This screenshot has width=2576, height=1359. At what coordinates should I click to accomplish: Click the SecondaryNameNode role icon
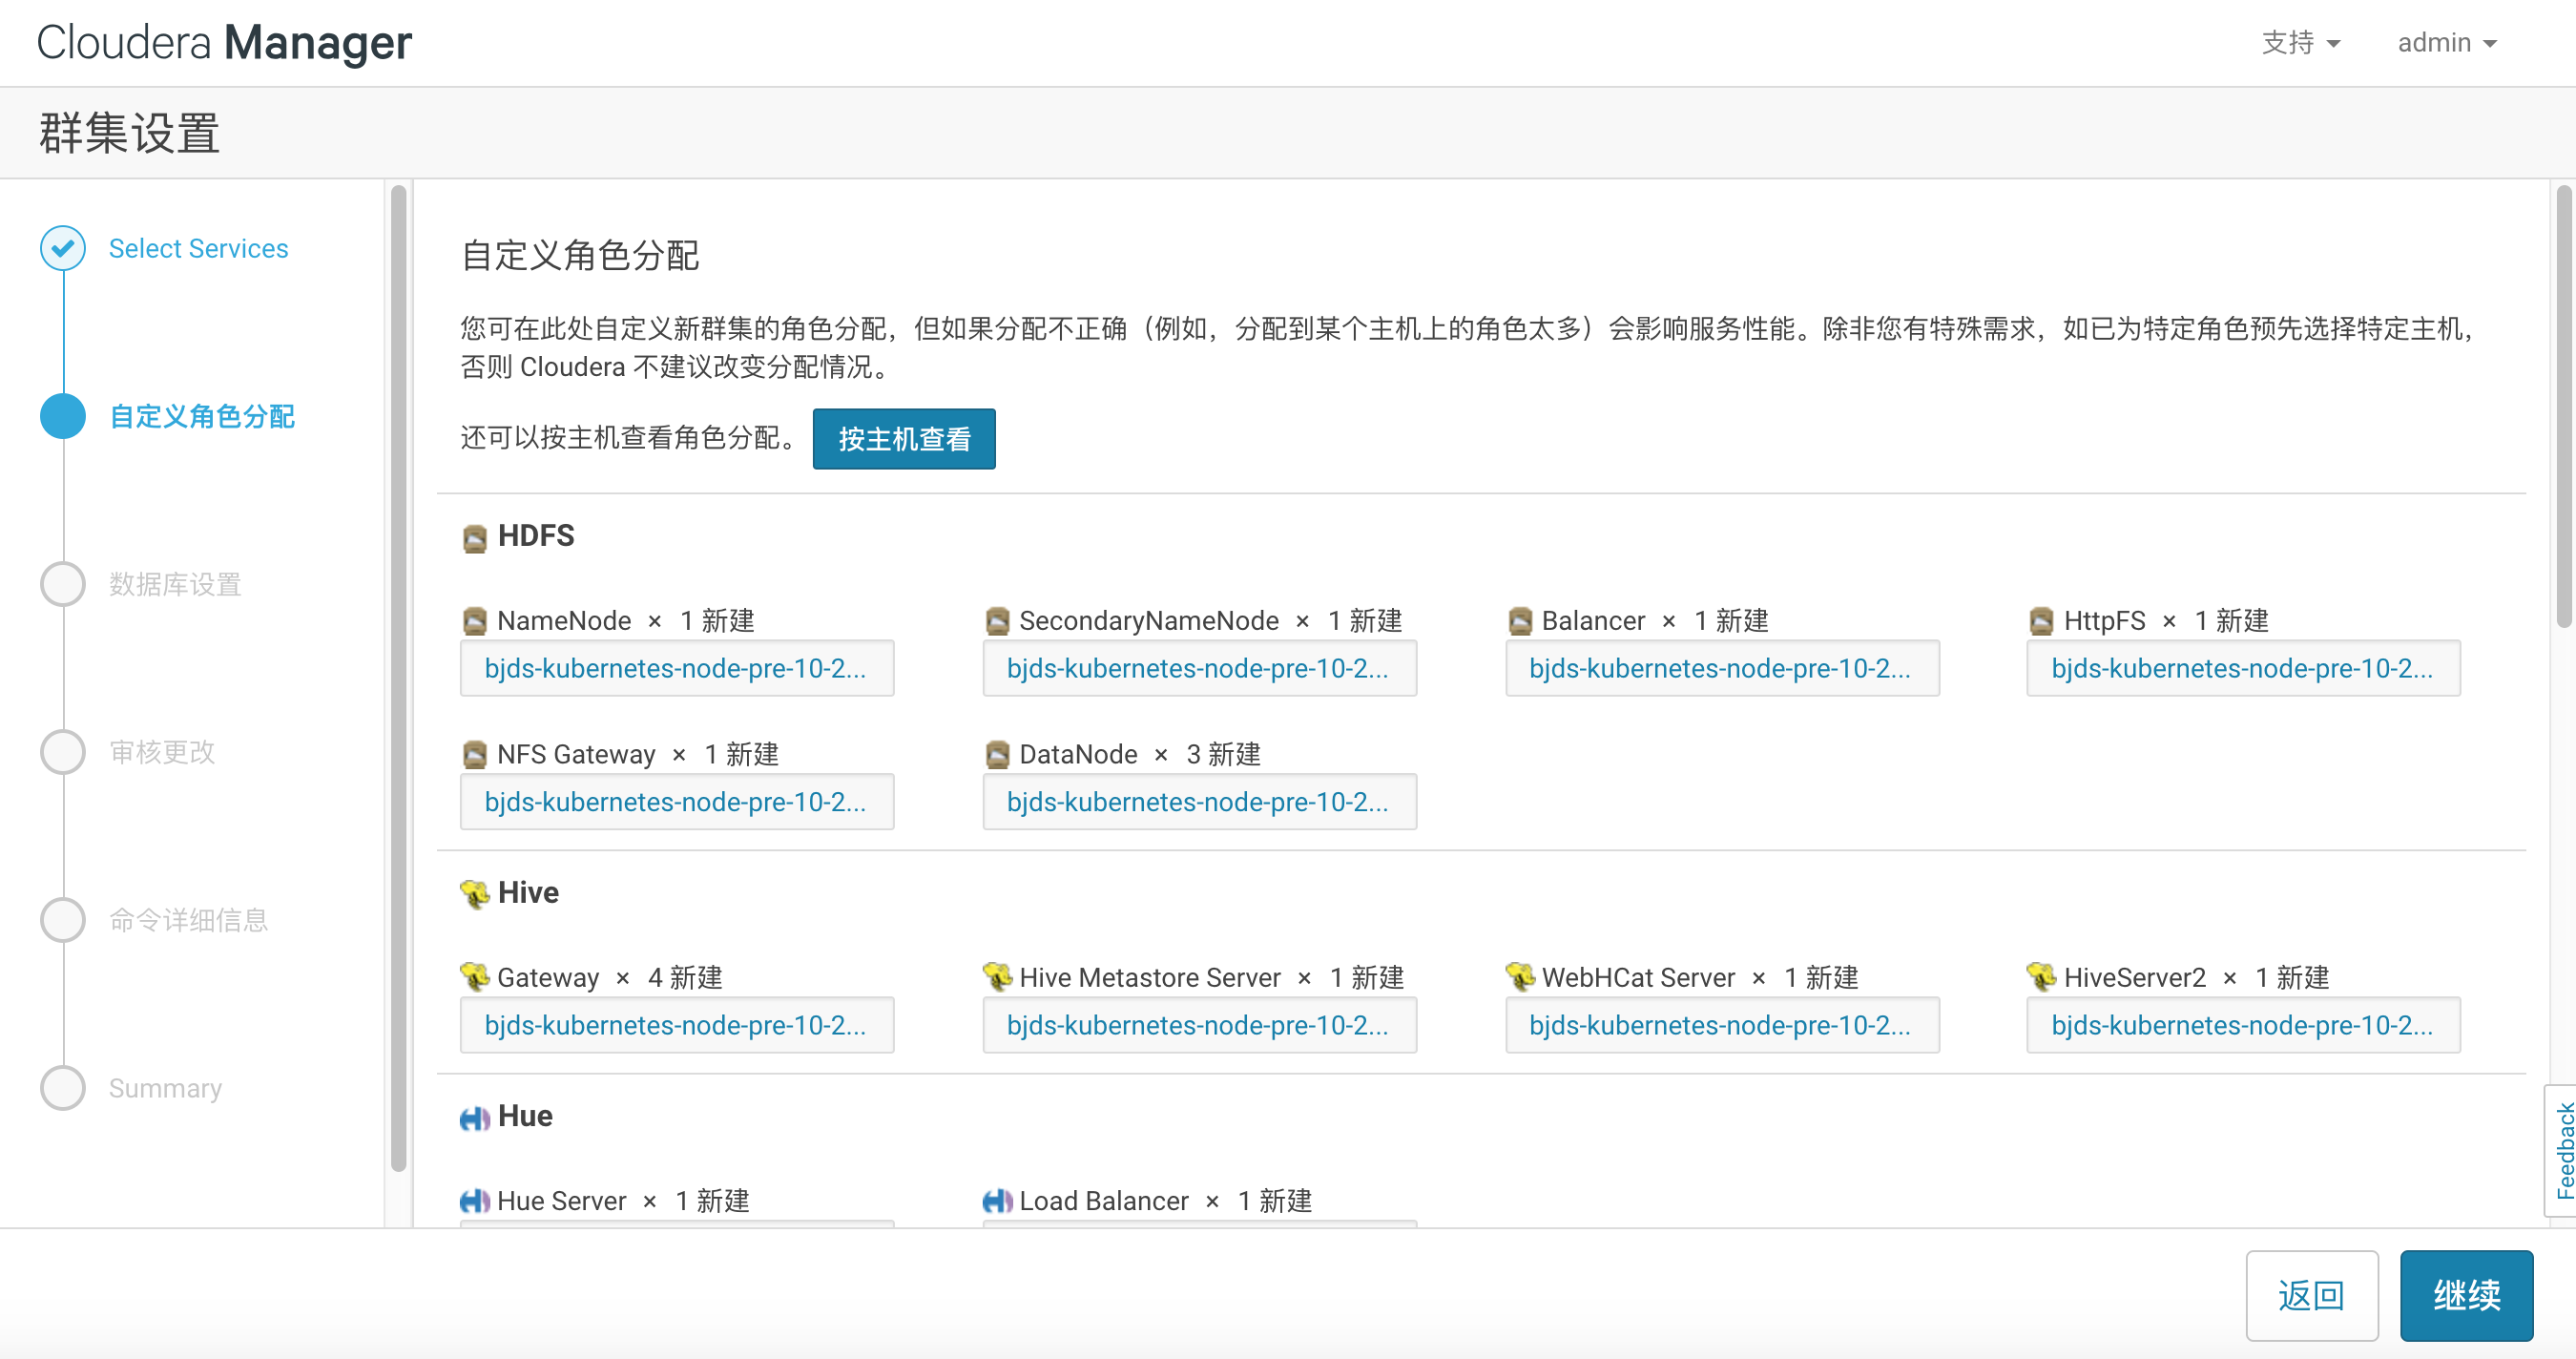(x=995, y=619)
